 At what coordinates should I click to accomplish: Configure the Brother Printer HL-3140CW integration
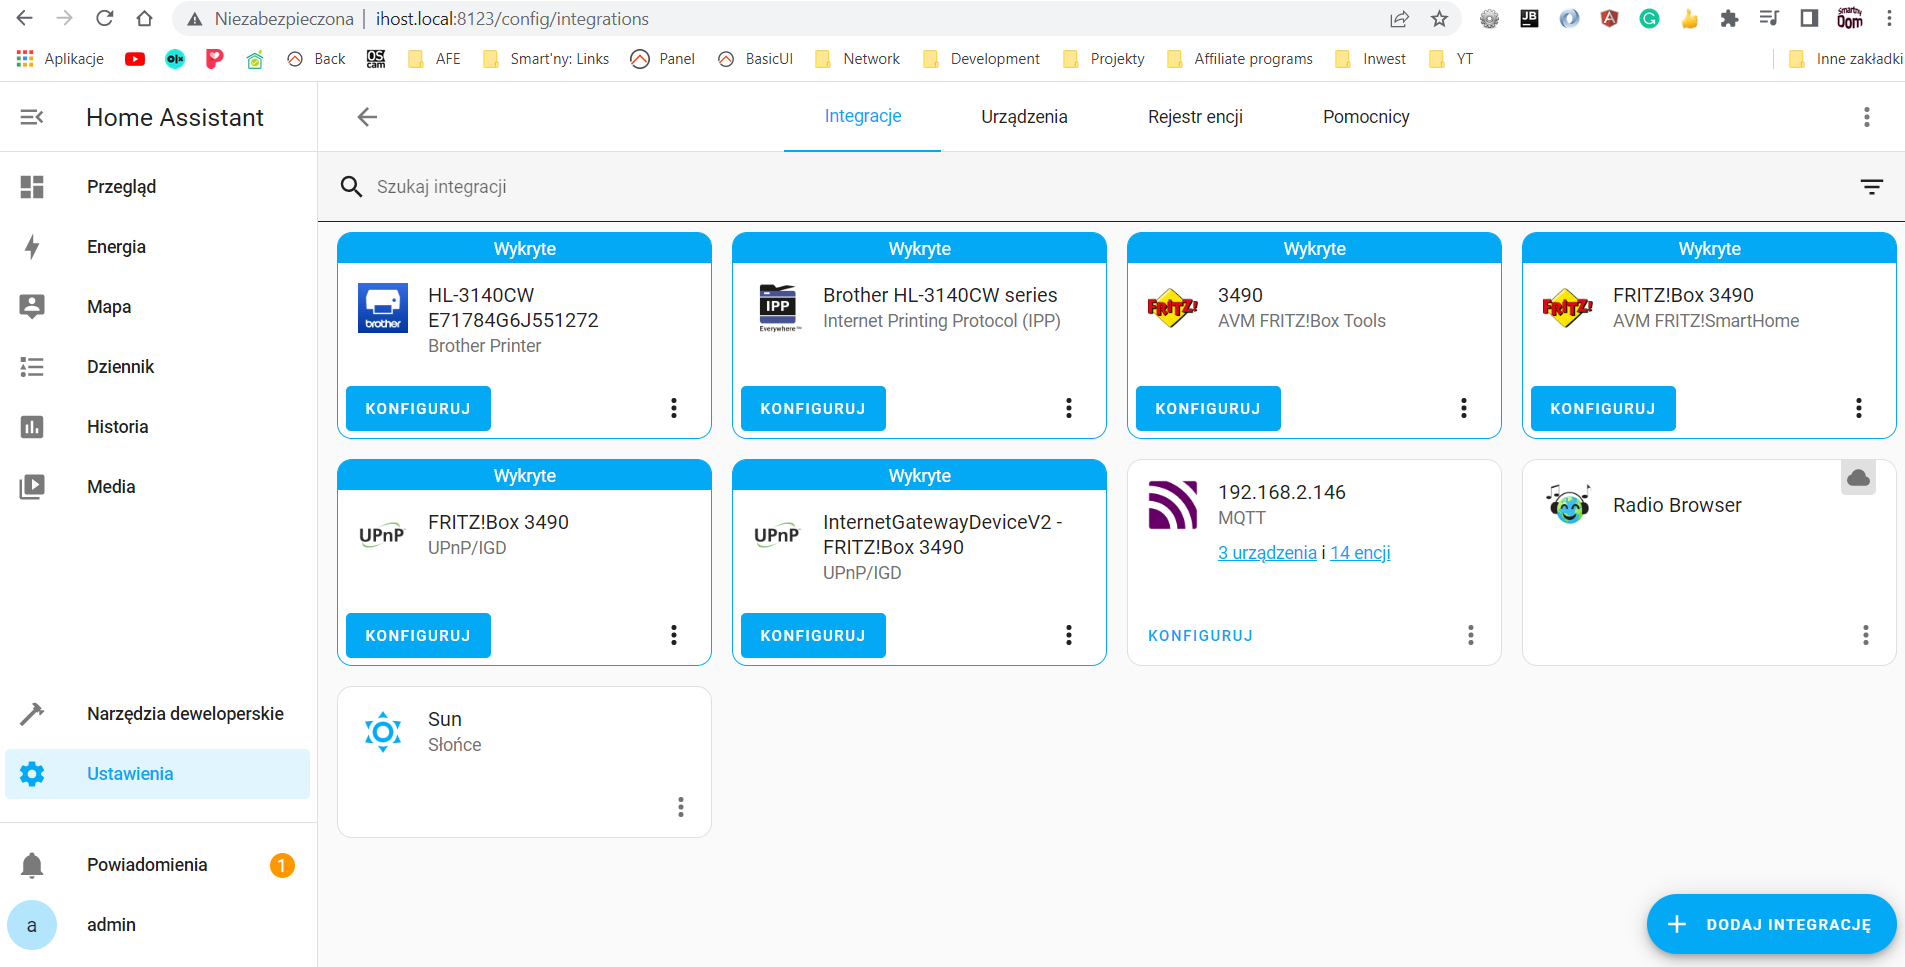pyautogui.click(x=418, y=408)
